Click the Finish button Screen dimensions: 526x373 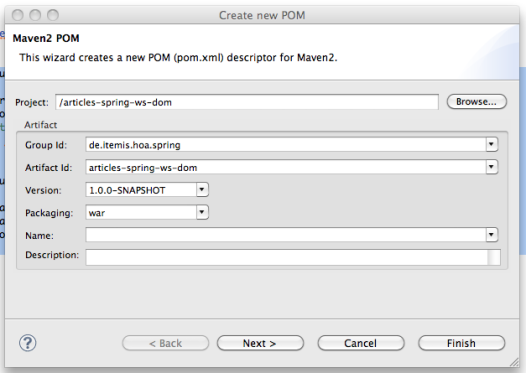click(461, 343)
